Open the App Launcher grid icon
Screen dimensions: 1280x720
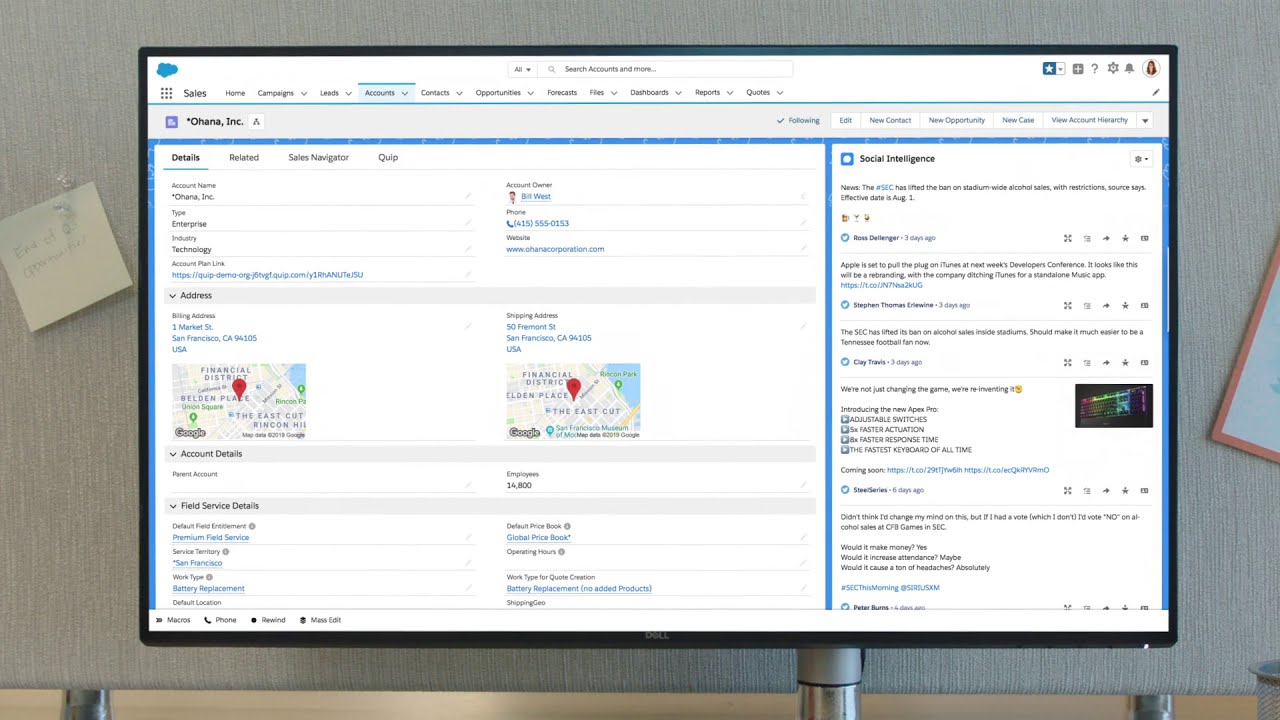tap(166, 93)
